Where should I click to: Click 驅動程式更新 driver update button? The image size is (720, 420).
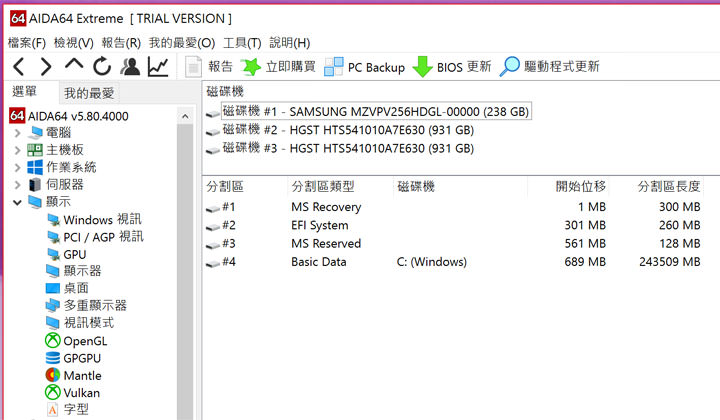coord(550,67)
